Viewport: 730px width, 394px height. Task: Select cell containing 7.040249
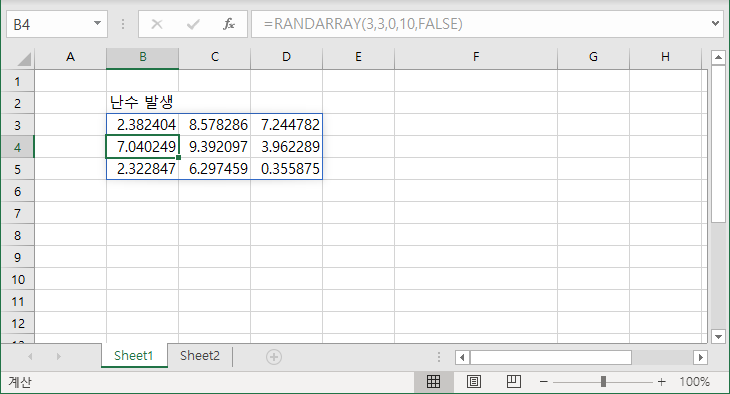(142, 147)
